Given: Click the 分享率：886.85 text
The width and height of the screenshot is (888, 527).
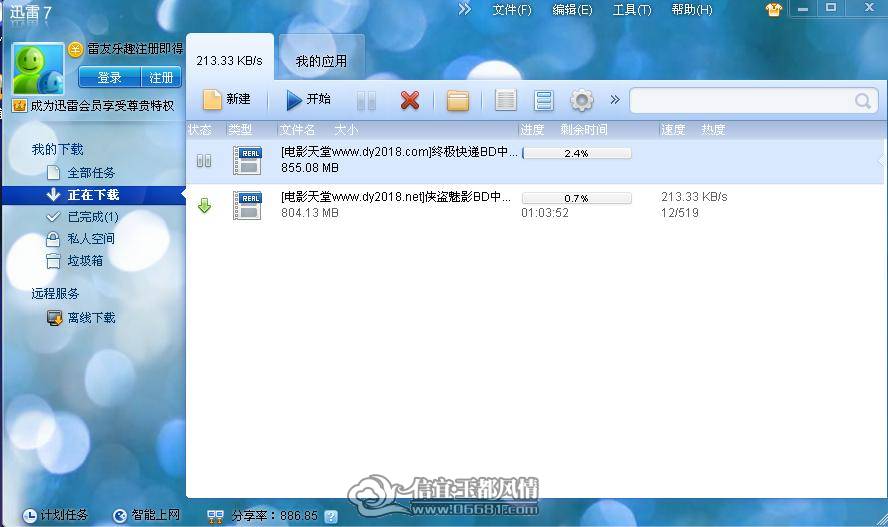Looking at the screenshot, I should coord(275,516).
